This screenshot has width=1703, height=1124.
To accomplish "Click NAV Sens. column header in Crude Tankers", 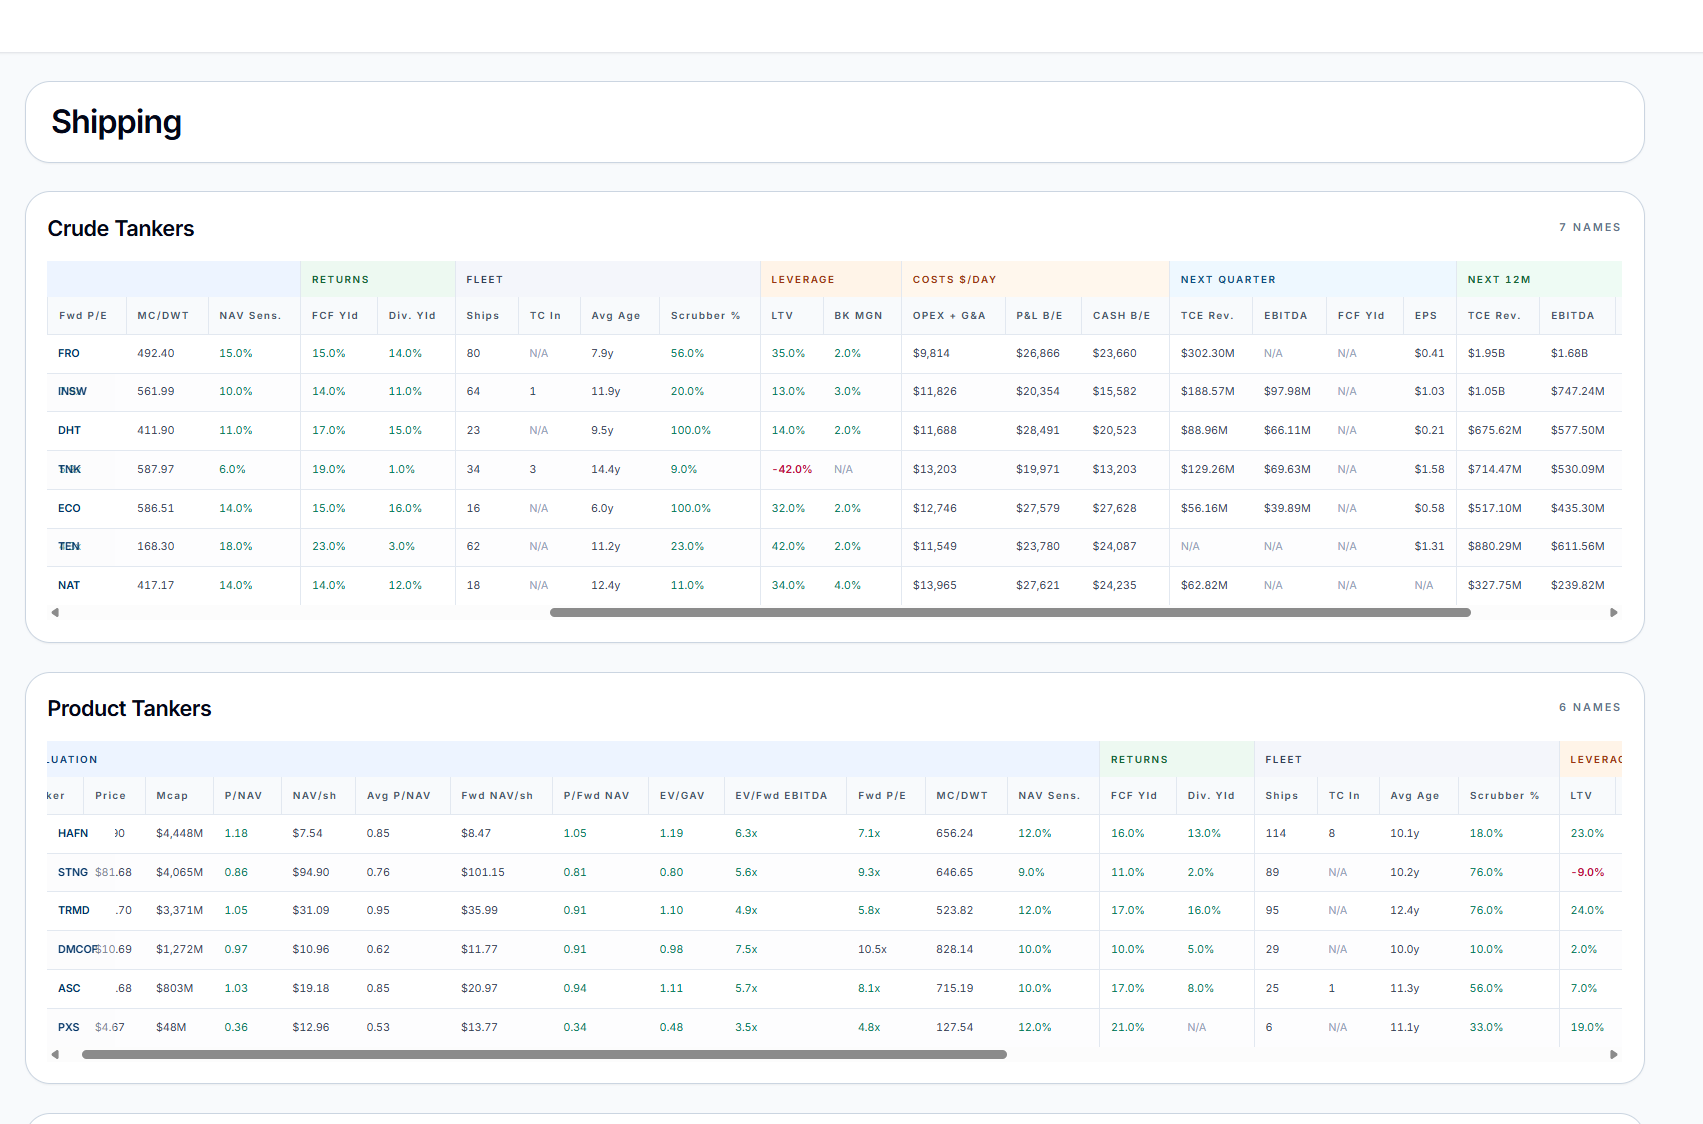I will pos(250,315).
